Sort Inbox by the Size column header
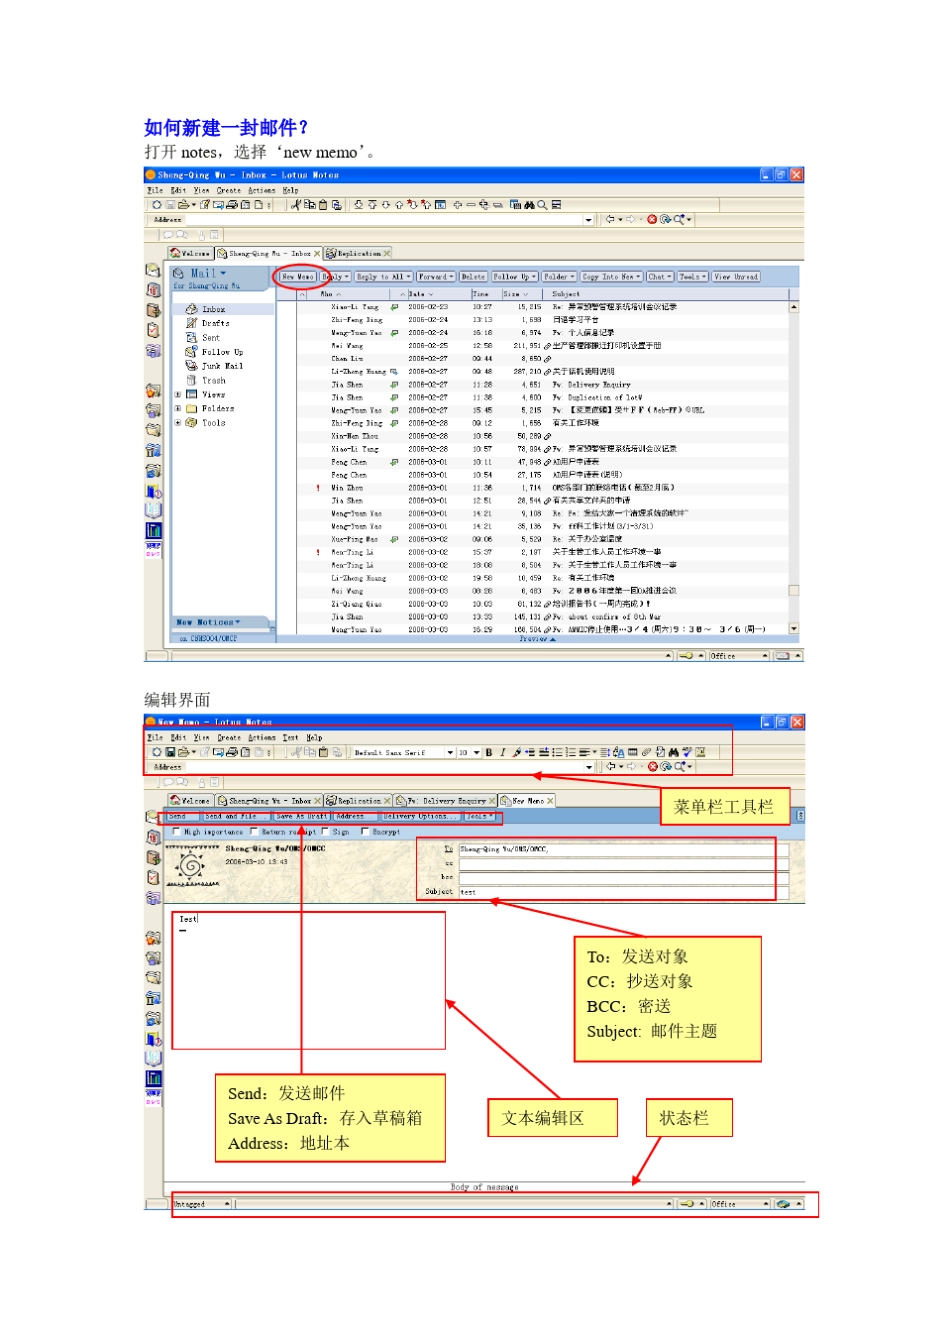Screen dimensions: 950x1344 pos(523,295)
